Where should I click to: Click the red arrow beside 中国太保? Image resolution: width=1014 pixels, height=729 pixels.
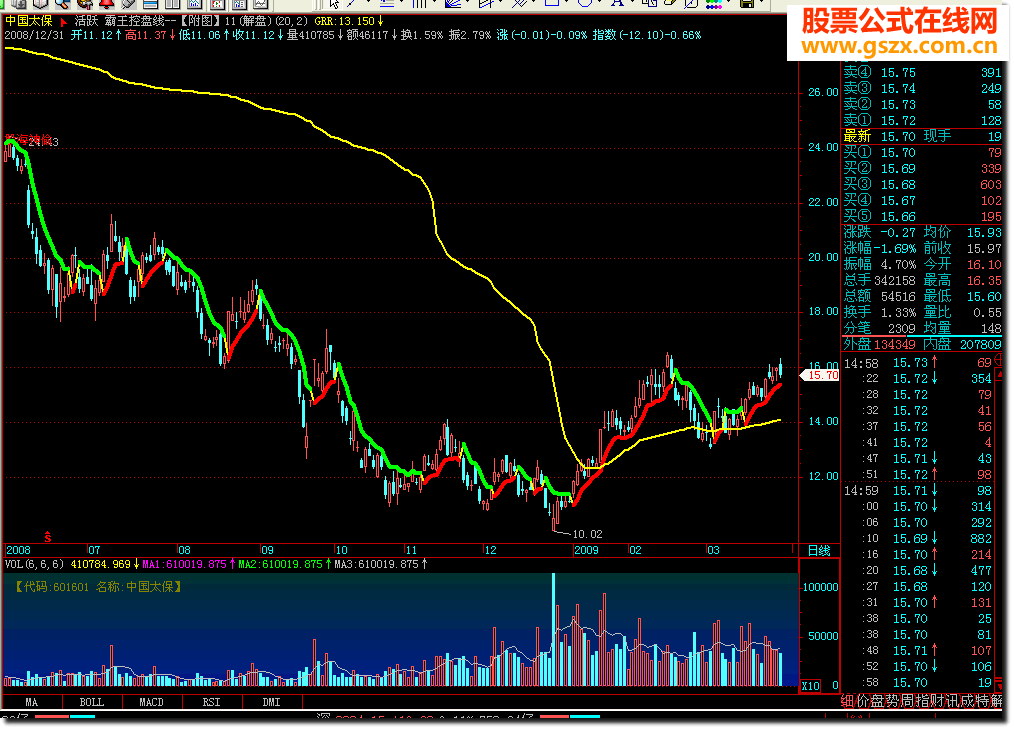click(65, 20)
